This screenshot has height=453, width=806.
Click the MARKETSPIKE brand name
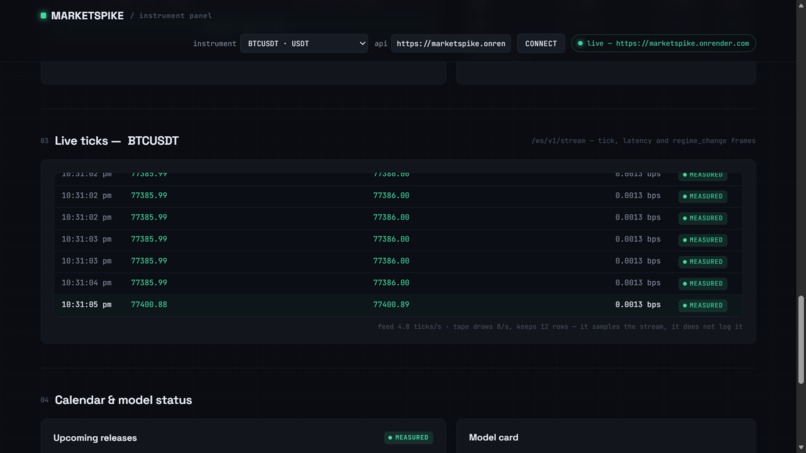point(87,16)
